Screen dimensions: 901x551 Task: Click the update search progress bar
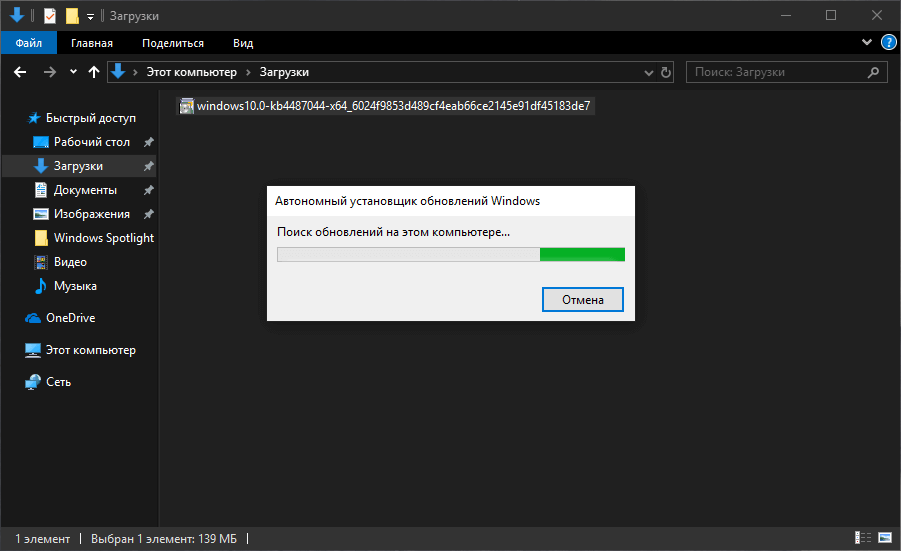(450, 254)
